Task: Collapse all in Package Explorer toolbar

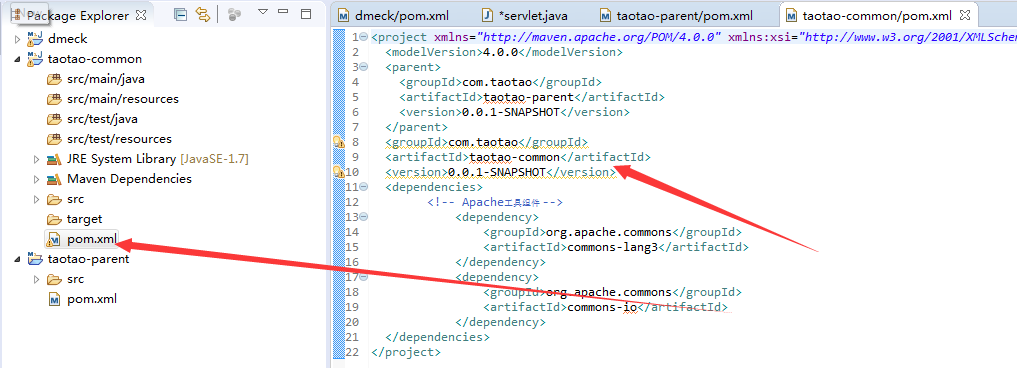Action: pos(181,14)
